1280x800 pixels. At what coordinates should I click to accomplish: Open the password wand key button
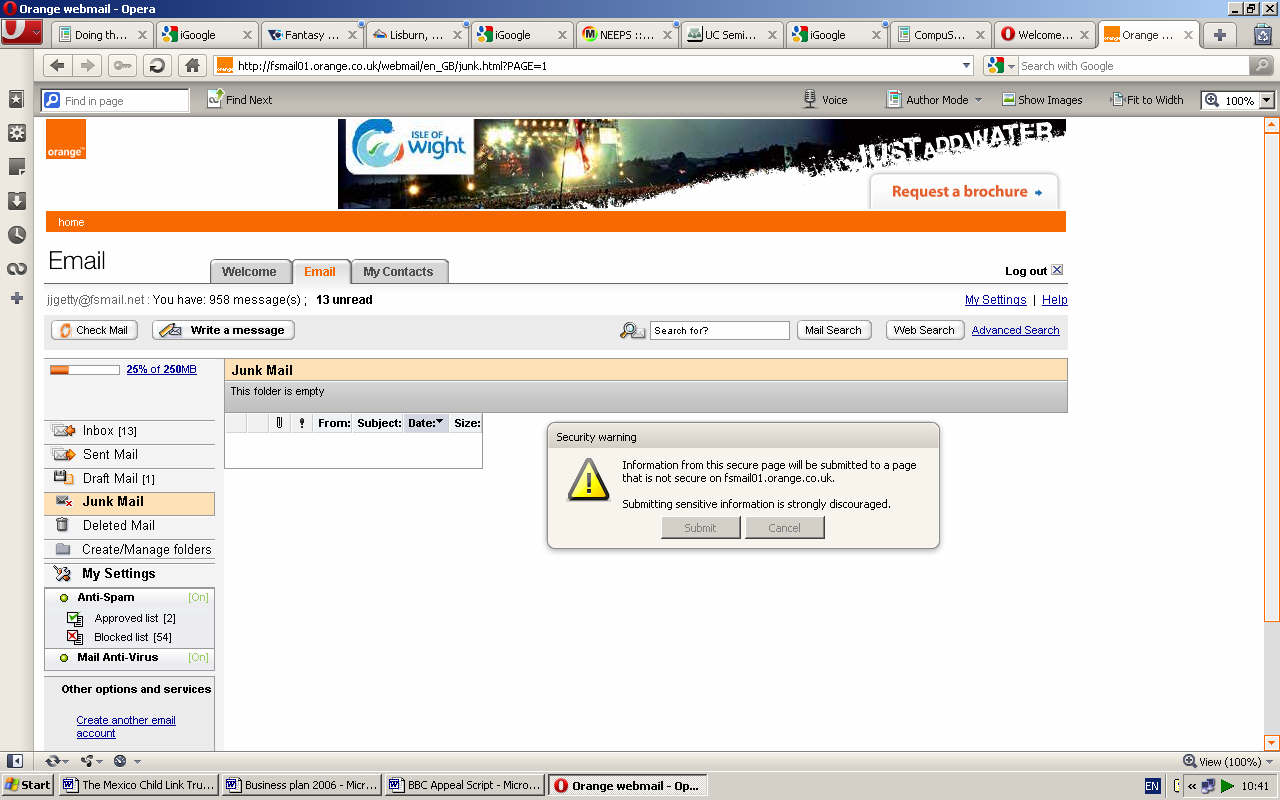tap(122, 66)
